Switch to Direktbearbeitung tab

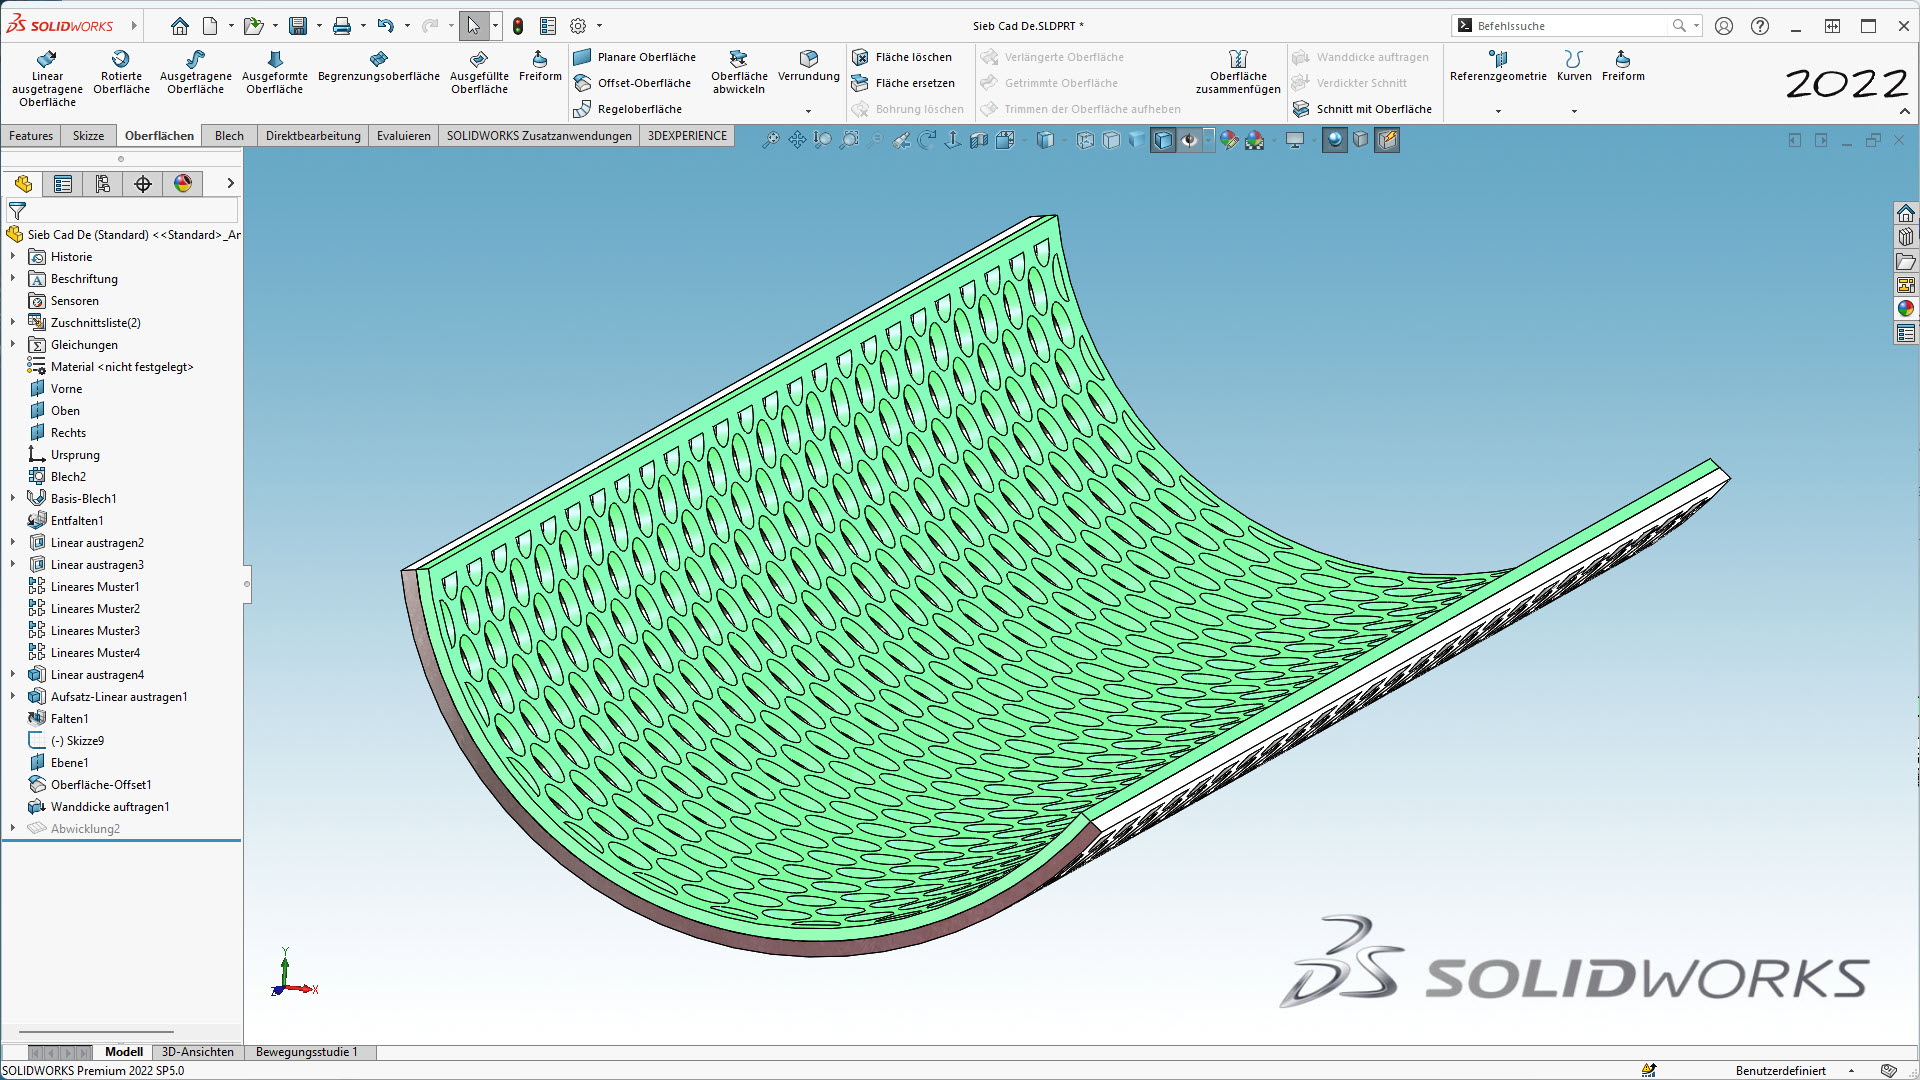(x=313, y=136)
